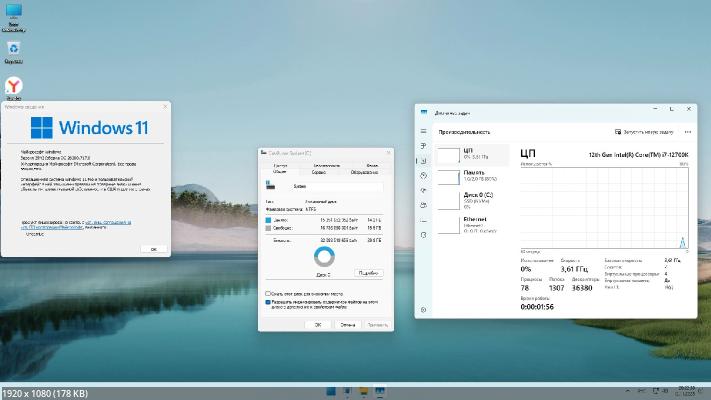
Task: Click the Disk Cleanup button
Action: tap(368, 272)
